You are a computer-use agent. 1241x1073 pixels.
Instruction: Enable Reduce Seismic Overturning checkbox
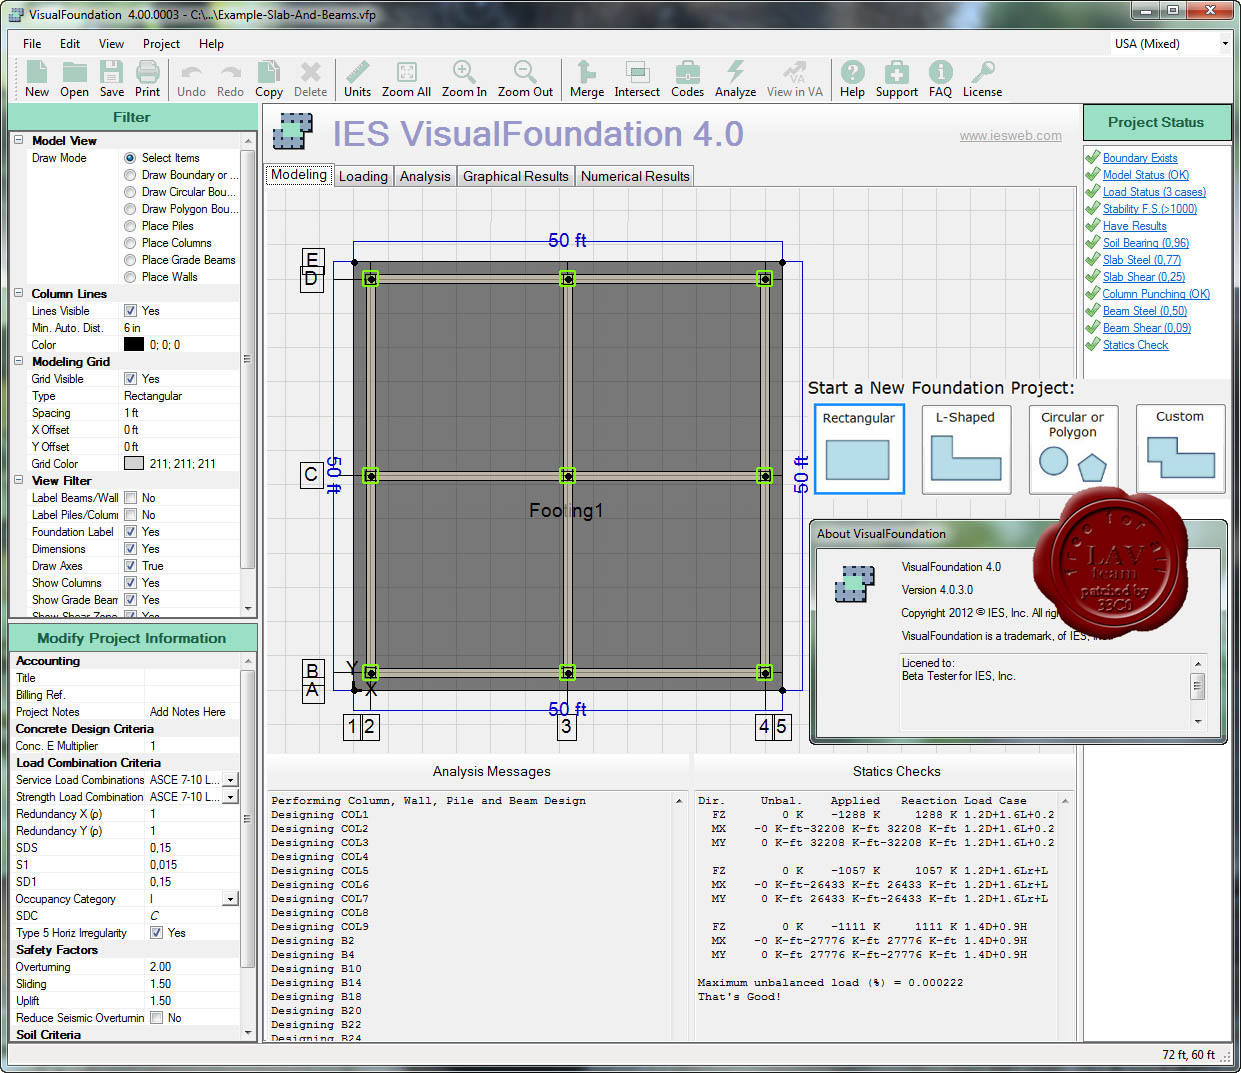coord(156,1018)
